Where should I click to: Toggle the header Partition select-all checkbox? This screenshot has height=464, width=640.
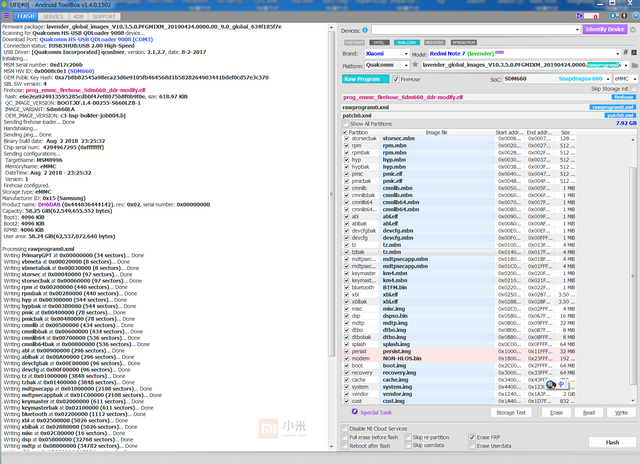(345, 132)
